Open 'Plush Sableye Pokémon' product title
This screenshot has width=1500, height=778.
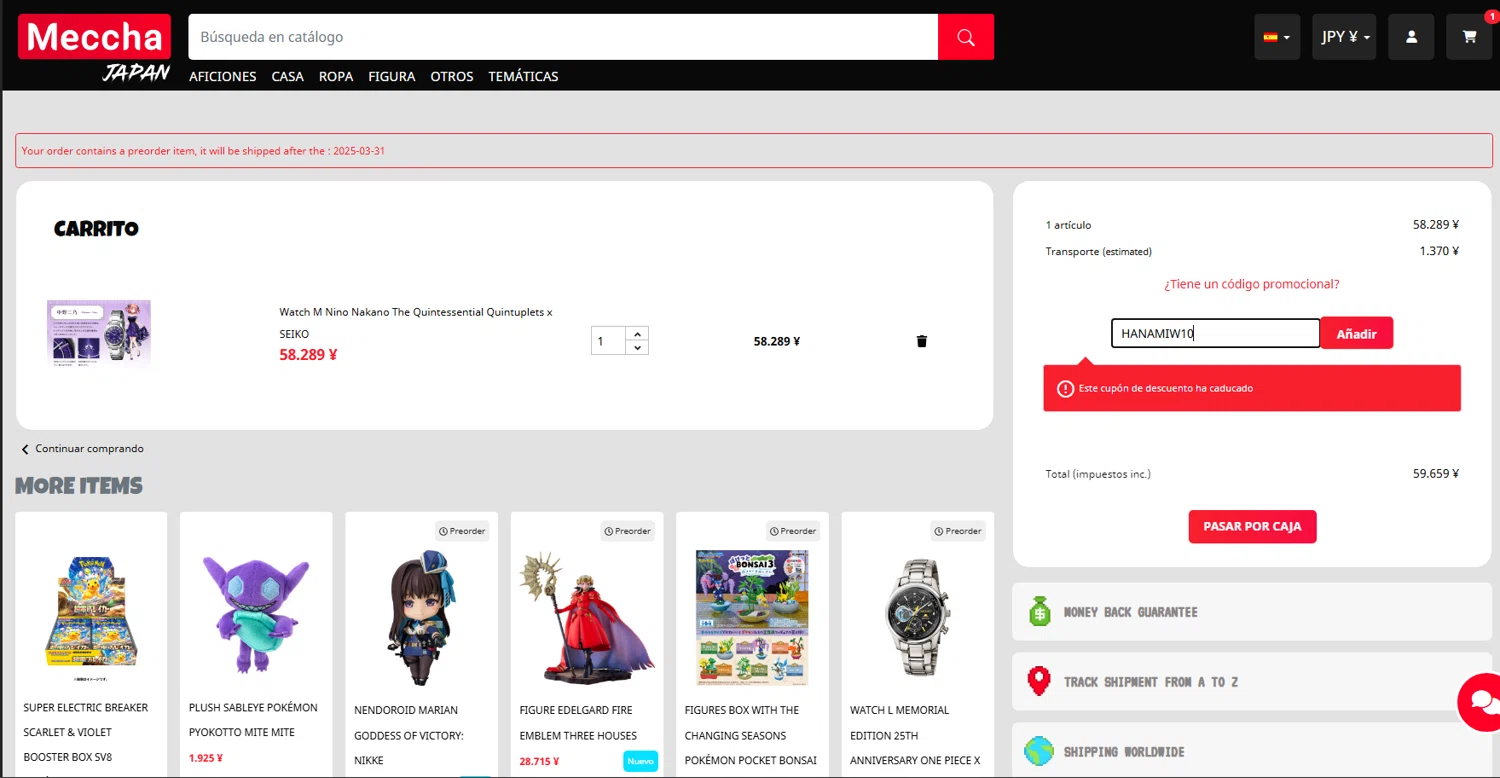tap(253, 720)
